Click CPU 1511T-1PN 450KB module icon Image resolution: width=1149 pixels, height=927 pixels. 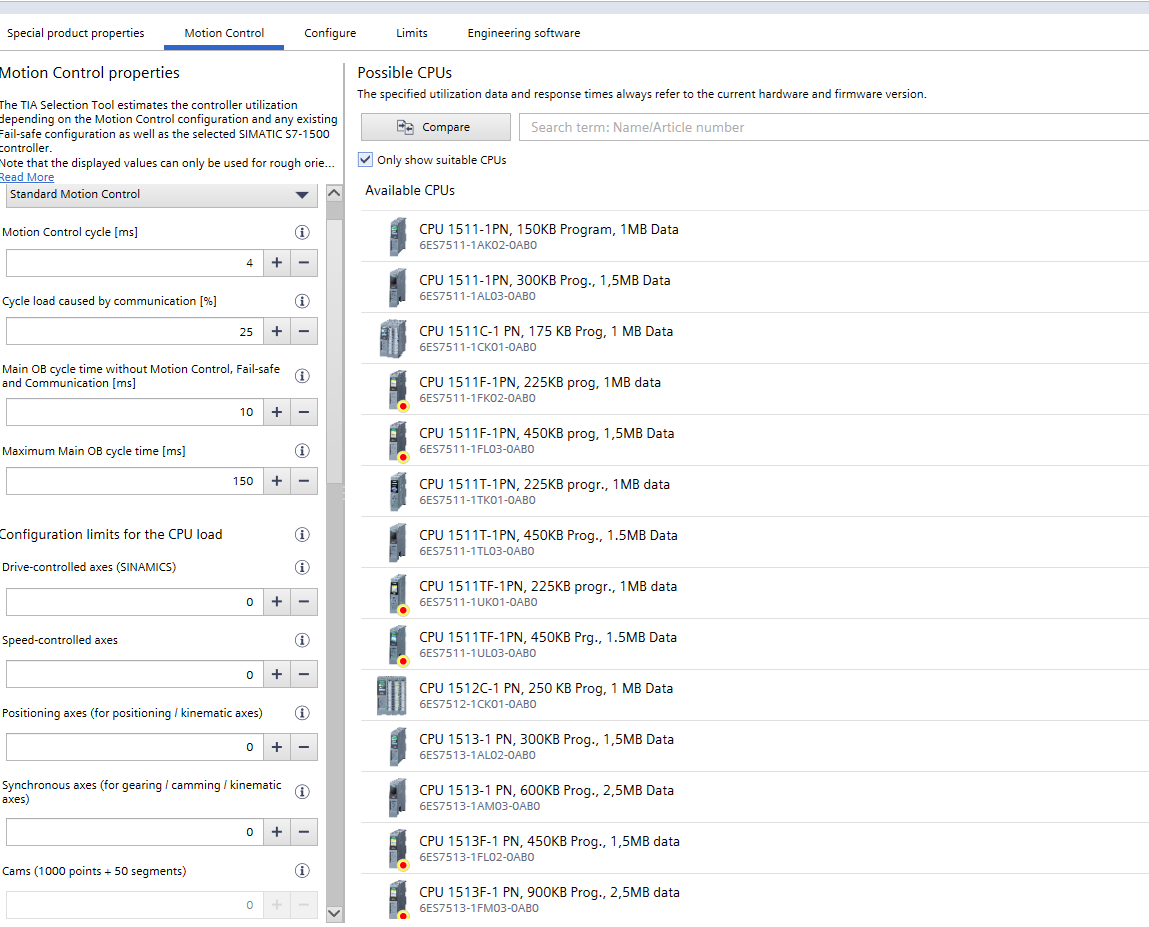click(x=397, y=542)
